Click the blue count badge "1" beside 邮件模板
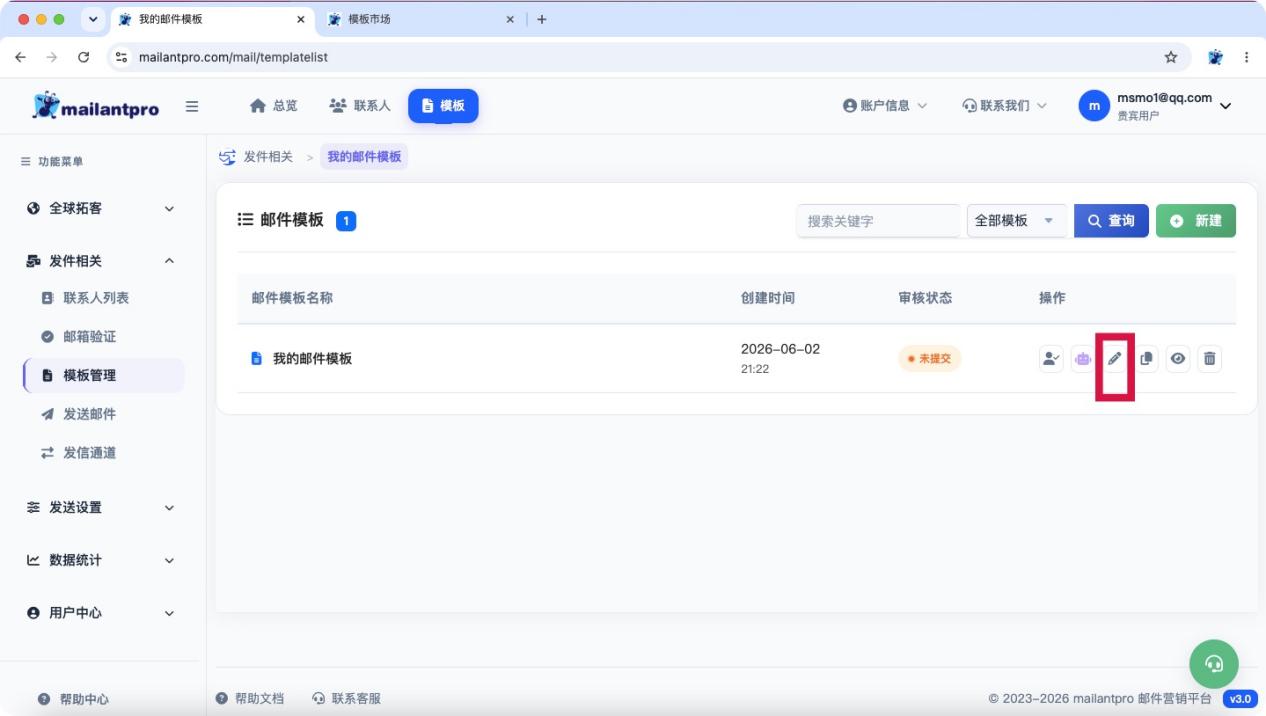The height and width of the screenshot is (716, 1266). (346, 221)
